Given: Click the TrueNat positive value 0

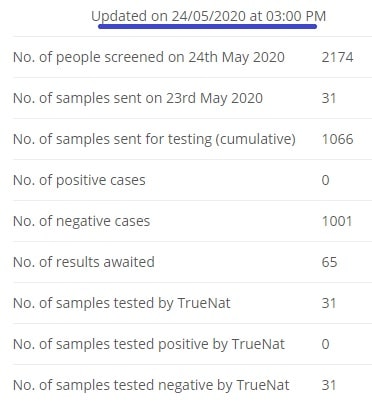Looking at the screenshot, I should coord(325,344).
